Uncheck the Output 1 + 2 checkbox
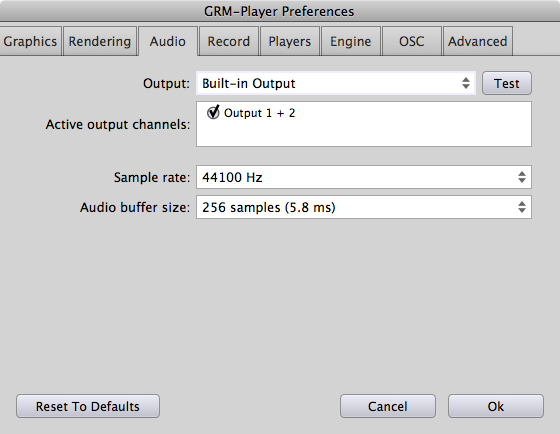Viewport: 560px width, 434px height. point(213,113)
